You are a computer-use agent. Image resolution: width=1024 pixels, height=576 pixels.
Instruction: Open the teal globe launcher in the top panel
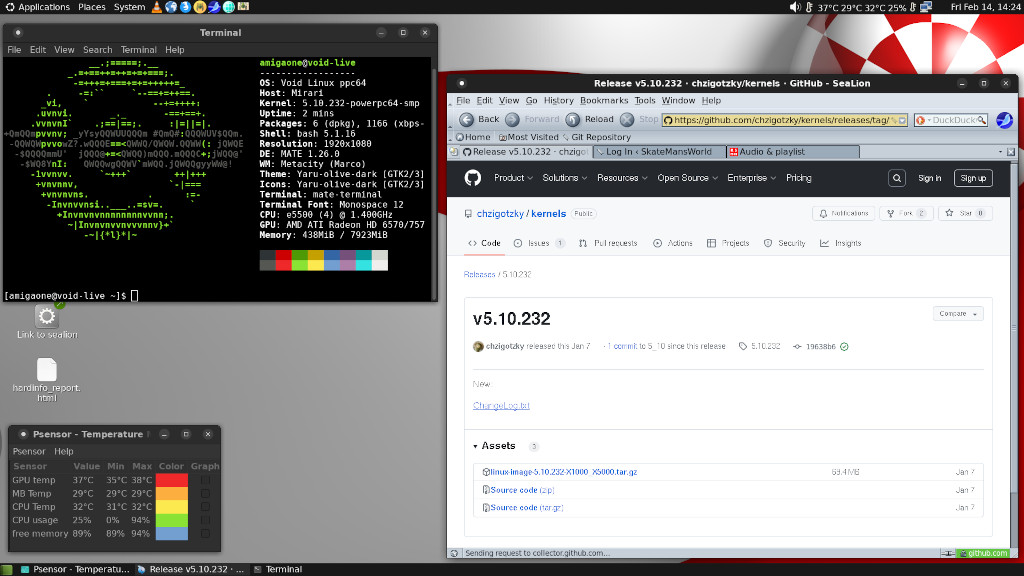pos(229,7)
